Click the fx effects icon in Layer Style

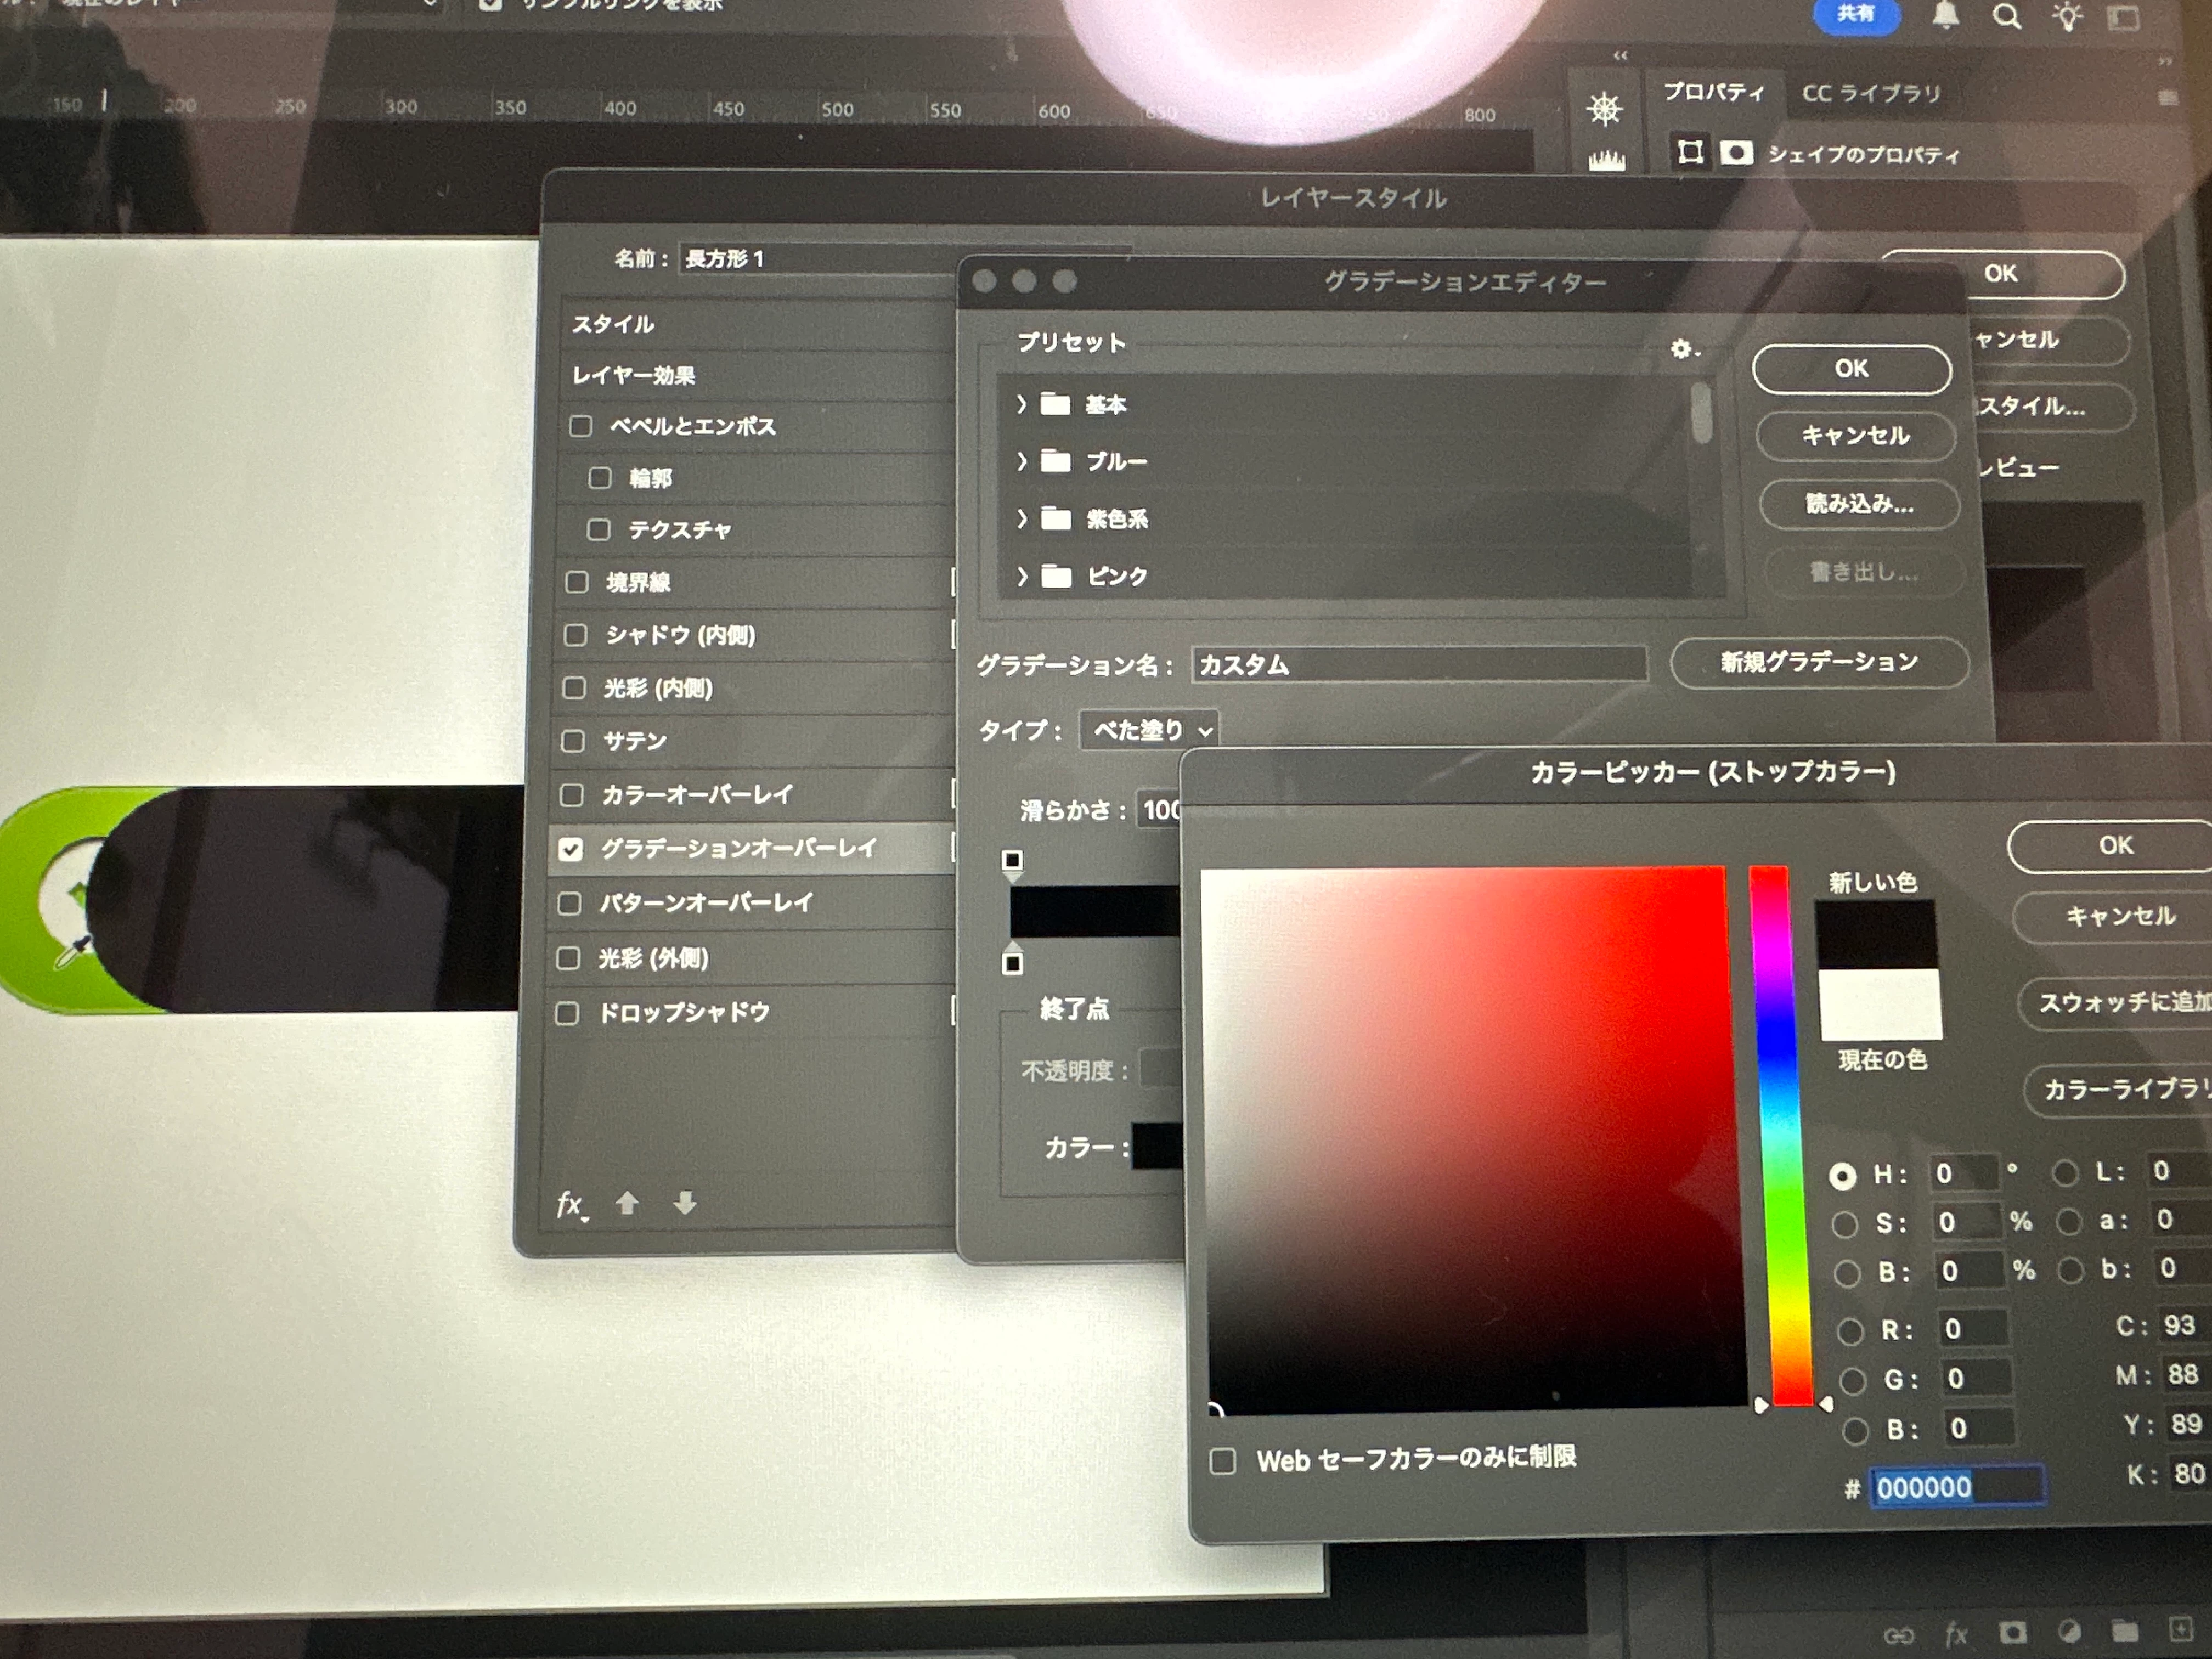click(x=569, y=1204)
